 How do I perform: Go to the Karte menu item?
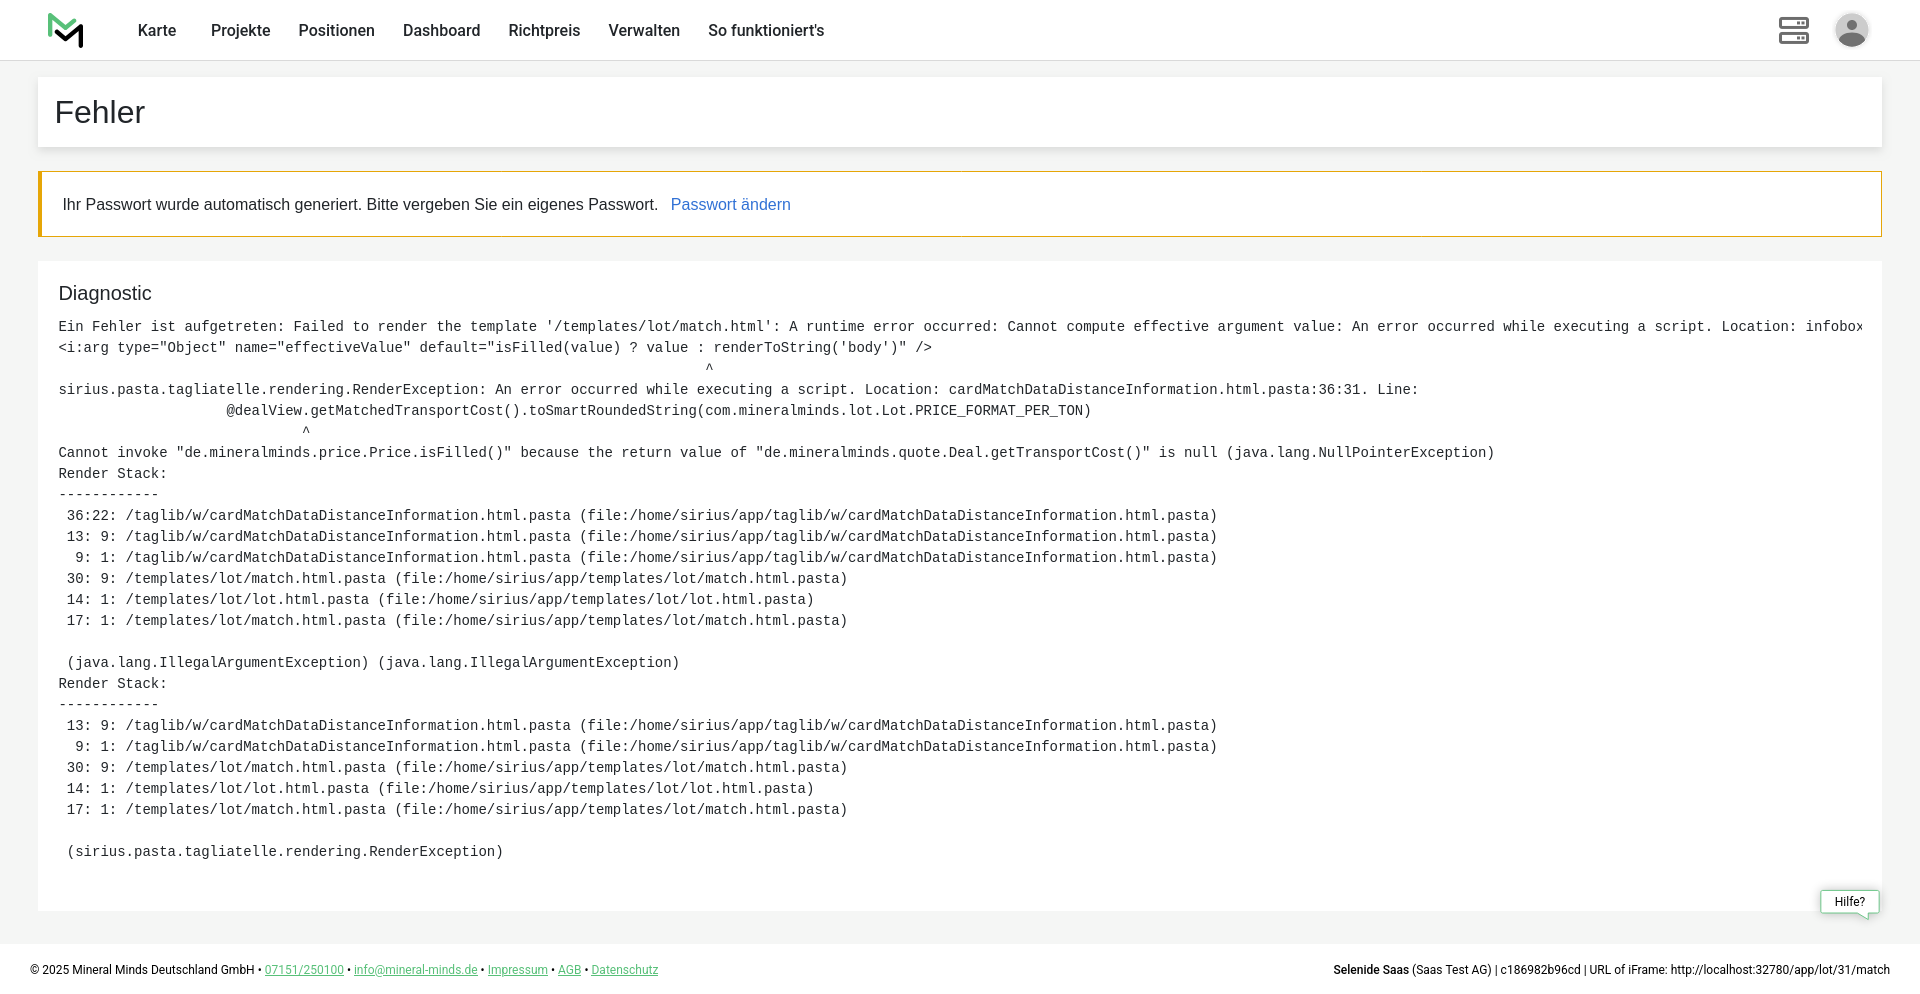[157, 31]
